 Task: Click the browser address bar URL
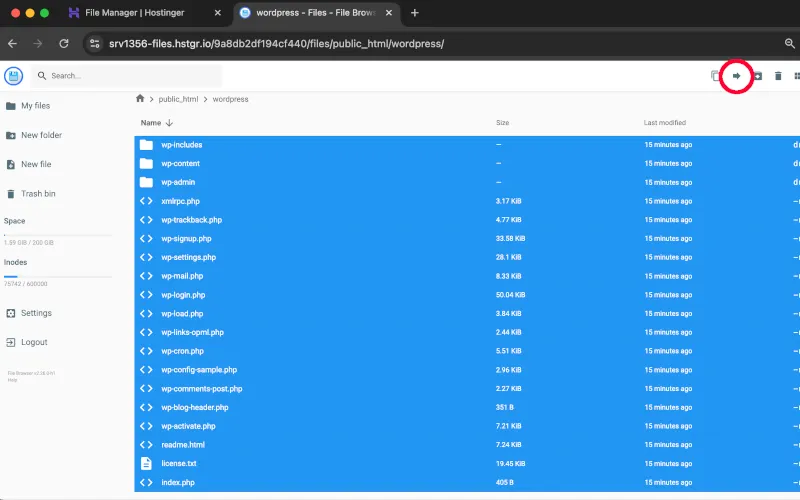[x=276, y=44]
